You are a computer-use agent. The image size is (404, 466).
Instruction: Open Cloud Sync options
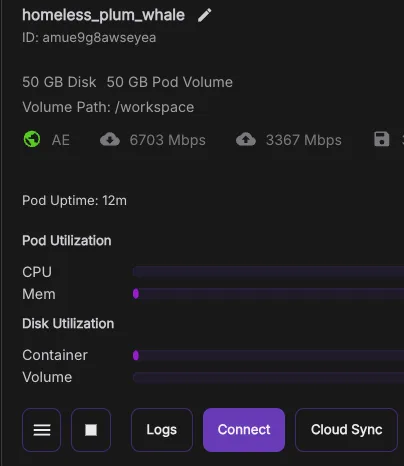[x=346, y=430]
